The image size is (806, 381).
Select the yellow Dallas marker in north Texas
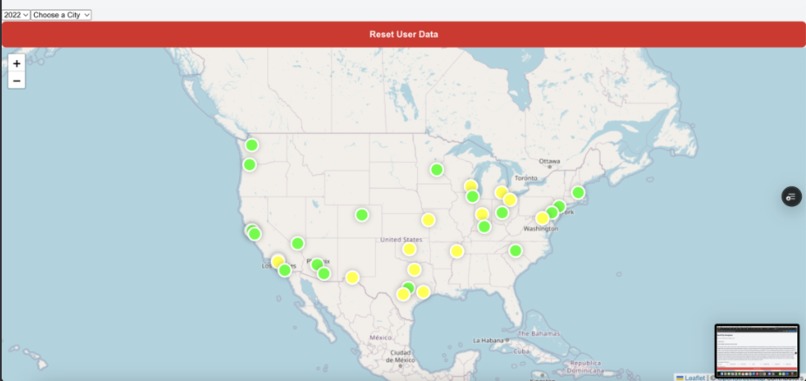pos(414,269)
